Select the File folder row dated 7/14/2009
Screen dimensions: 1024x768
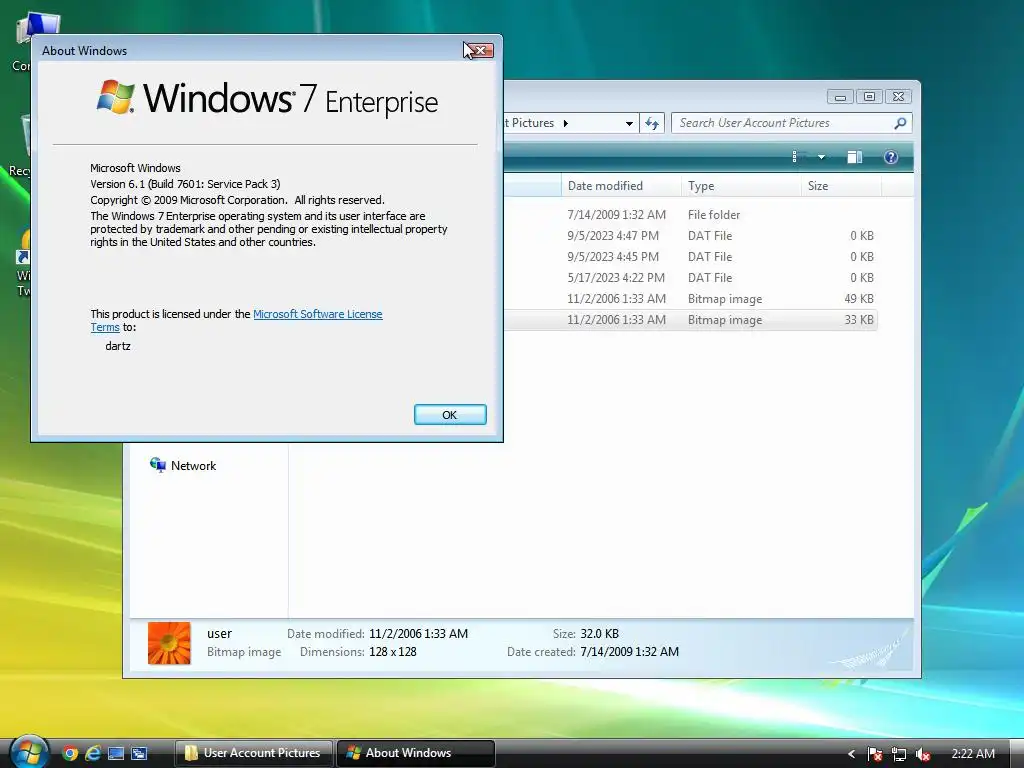point(691,214)
